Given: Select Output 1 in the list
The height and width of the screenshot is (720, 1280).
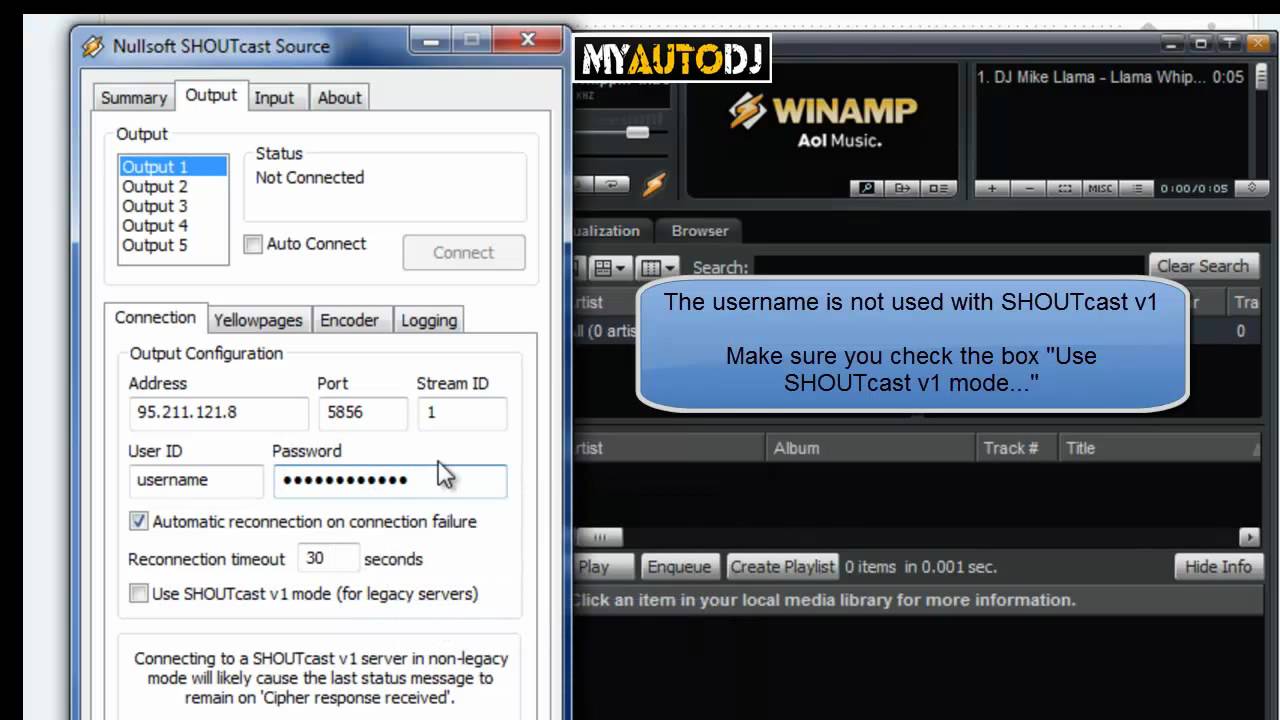Looking at the screenshot, I should (172, 167).
